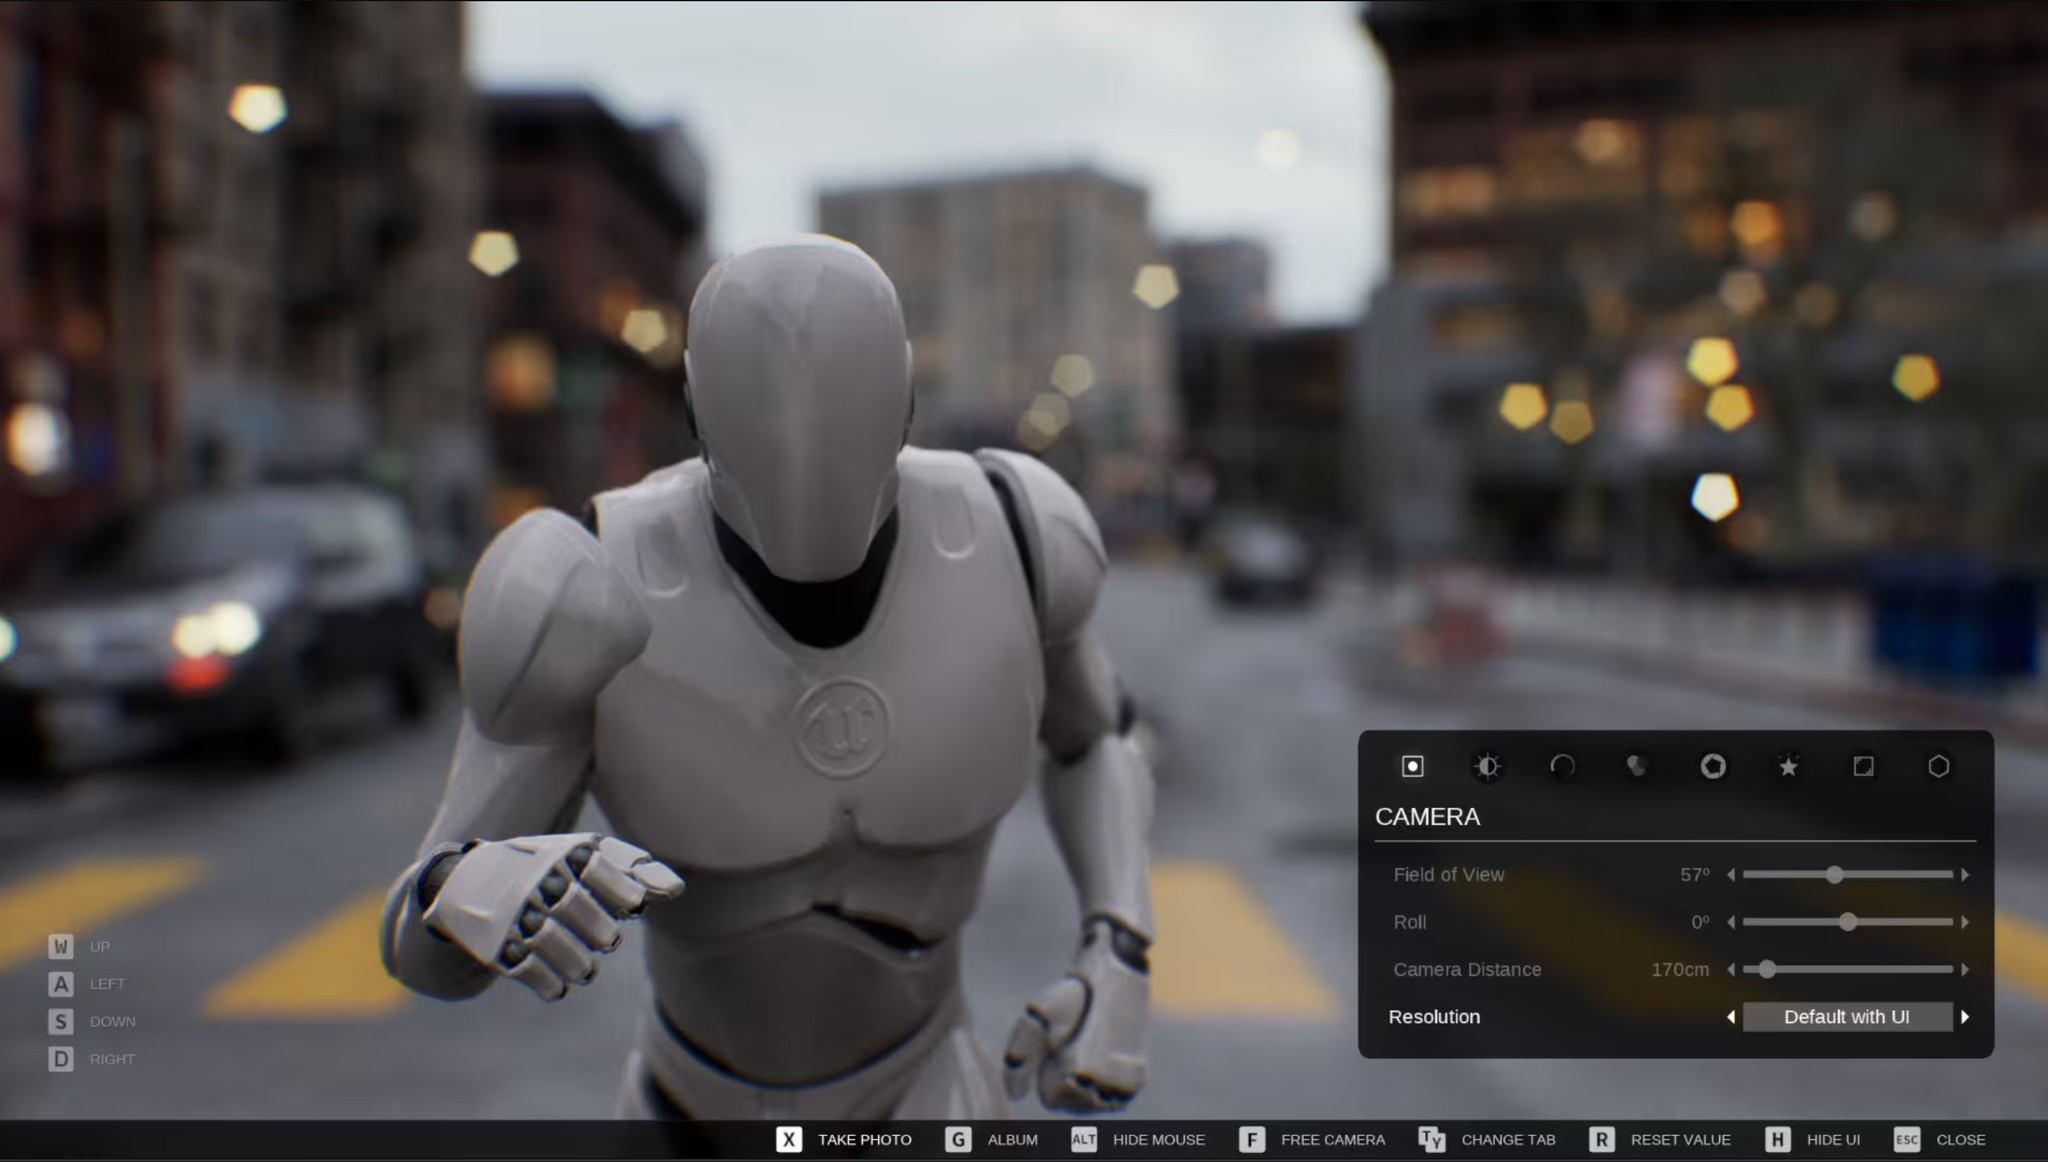The image size is (2048, 1162).
Task: Click the rotation/reset icon
Action: click(x=1563, y=765)
